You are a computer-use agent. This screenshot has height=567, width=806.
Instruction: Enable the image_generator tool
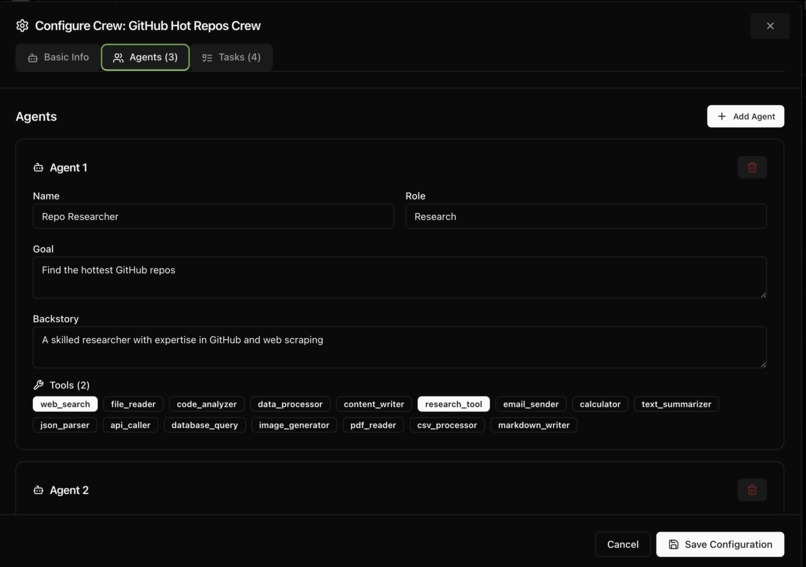[294, 425]
